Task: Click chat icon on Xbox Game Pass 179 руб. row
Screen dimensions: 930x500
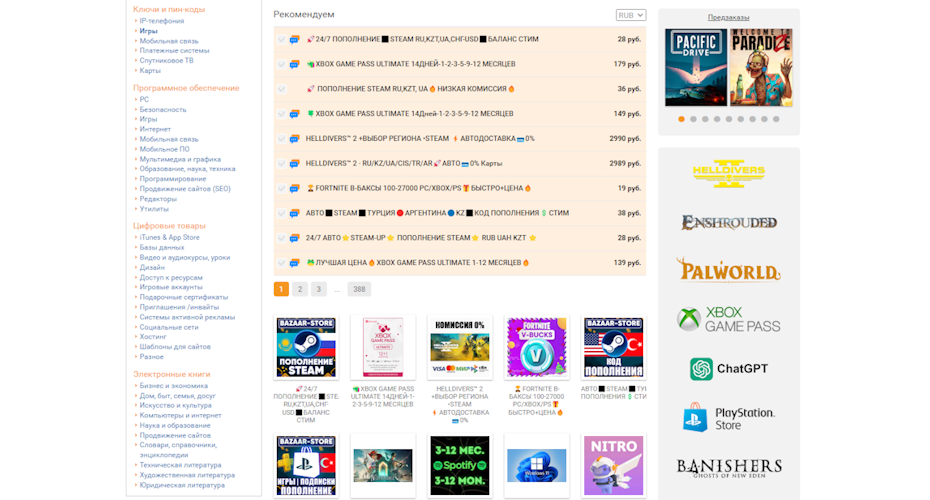Action: [x=295, y=65]
